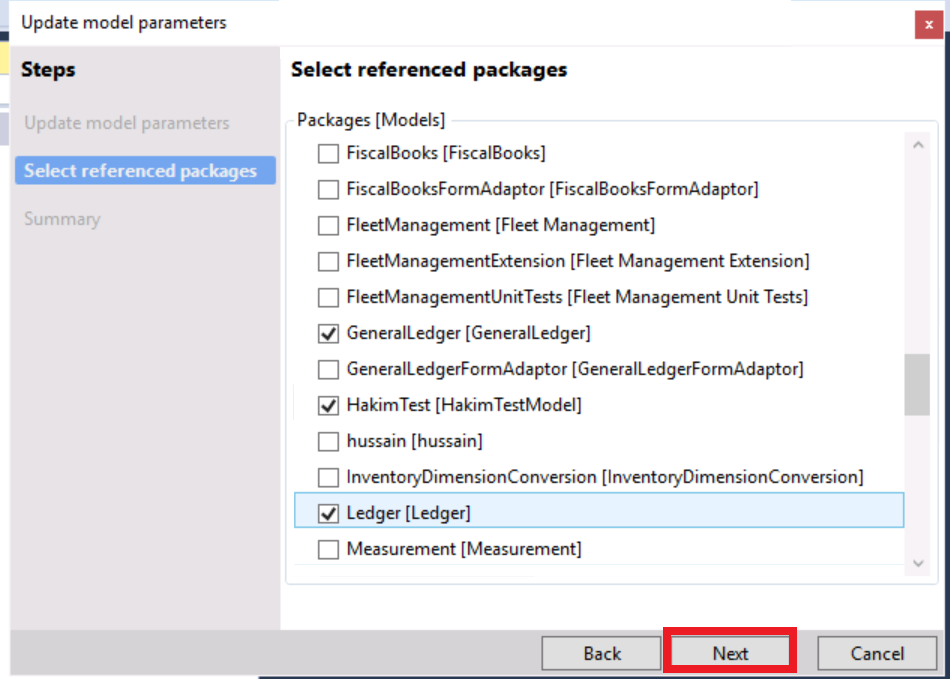Check InventoryDimensionConversion package checkbox
The image size is (950, 679).
click(328, 477)
